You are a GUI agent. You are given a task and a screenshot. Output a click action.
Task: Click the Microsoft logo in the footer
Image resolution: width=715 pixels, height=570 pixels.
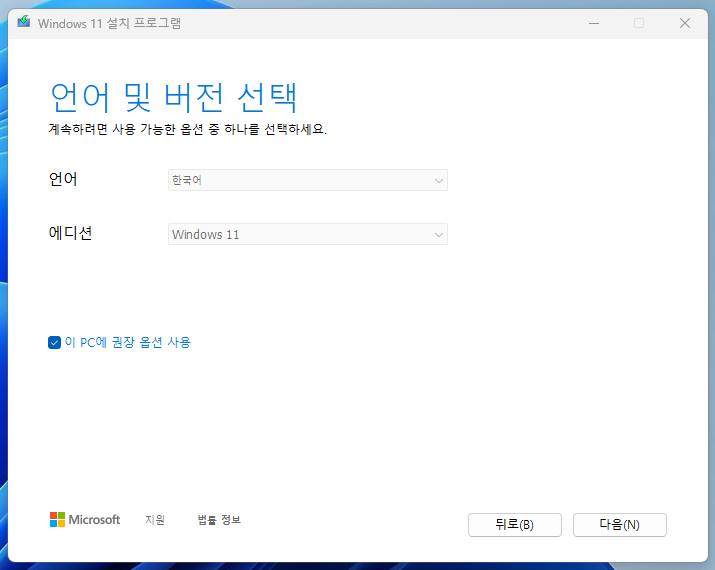coord(85,519)
